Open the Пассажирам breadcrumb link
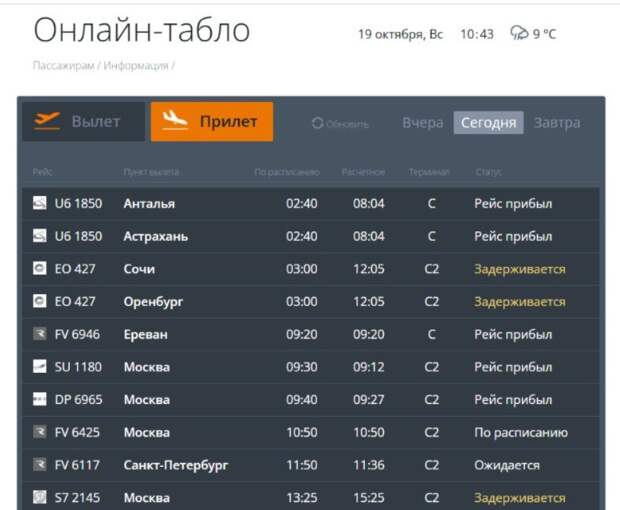620x510 pixels. pos(64,66)
